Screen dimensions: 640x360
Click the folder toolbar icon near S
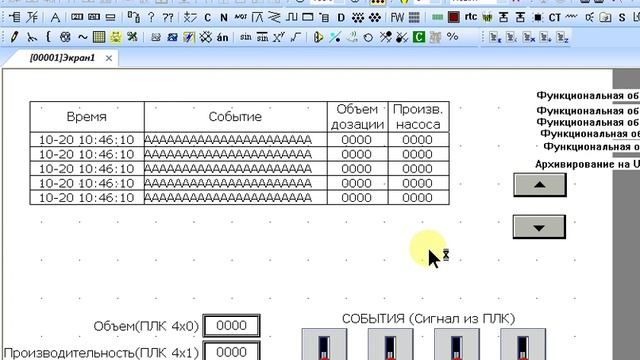[x=605, y=18]
